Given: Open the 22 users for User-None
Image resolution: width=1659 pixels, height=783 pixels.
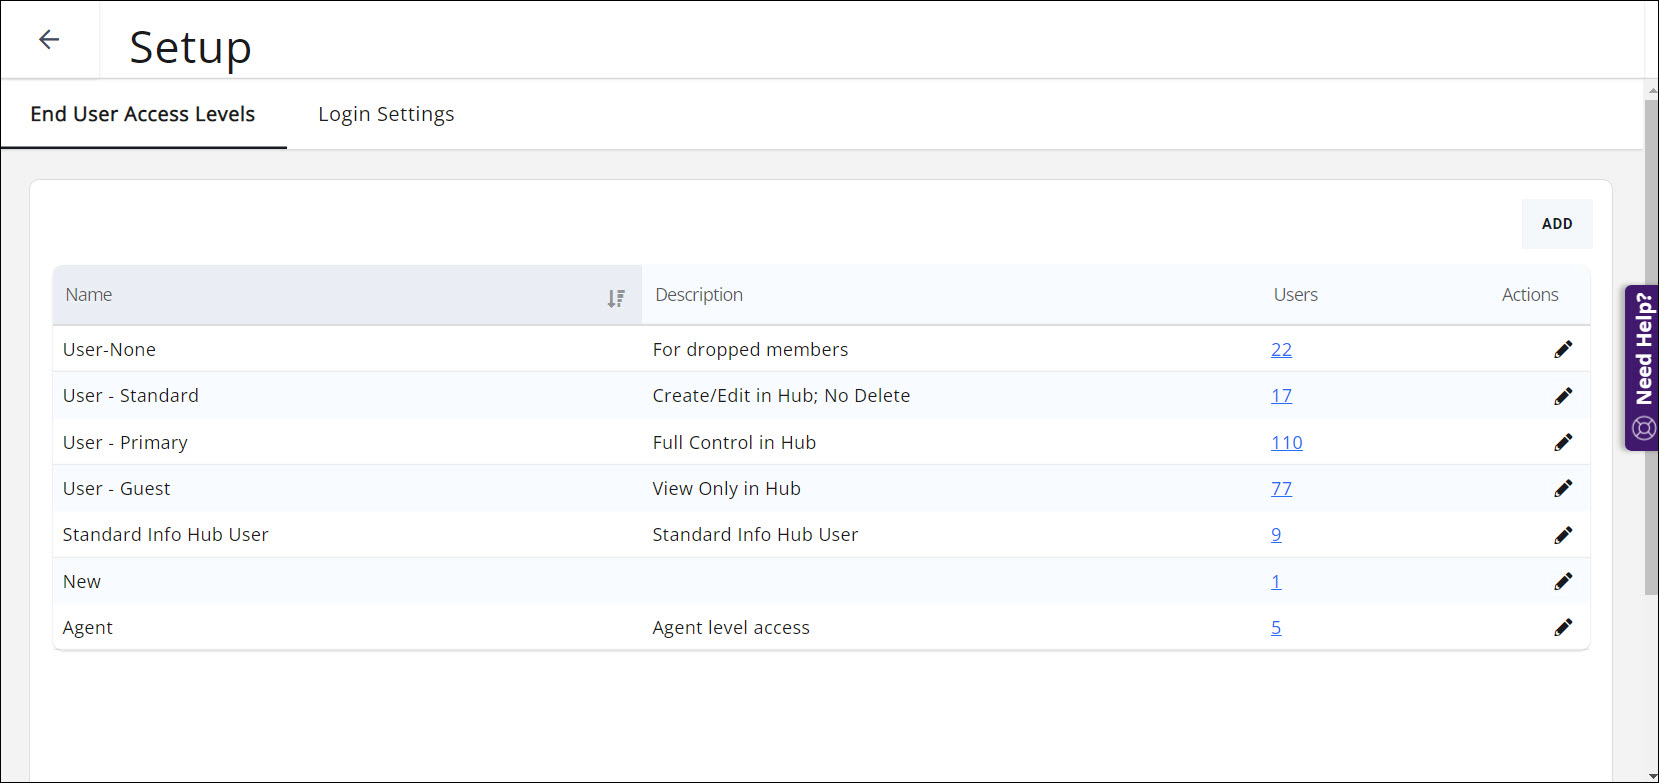Looking at the screenshot, I should [x=1281, y=349].
